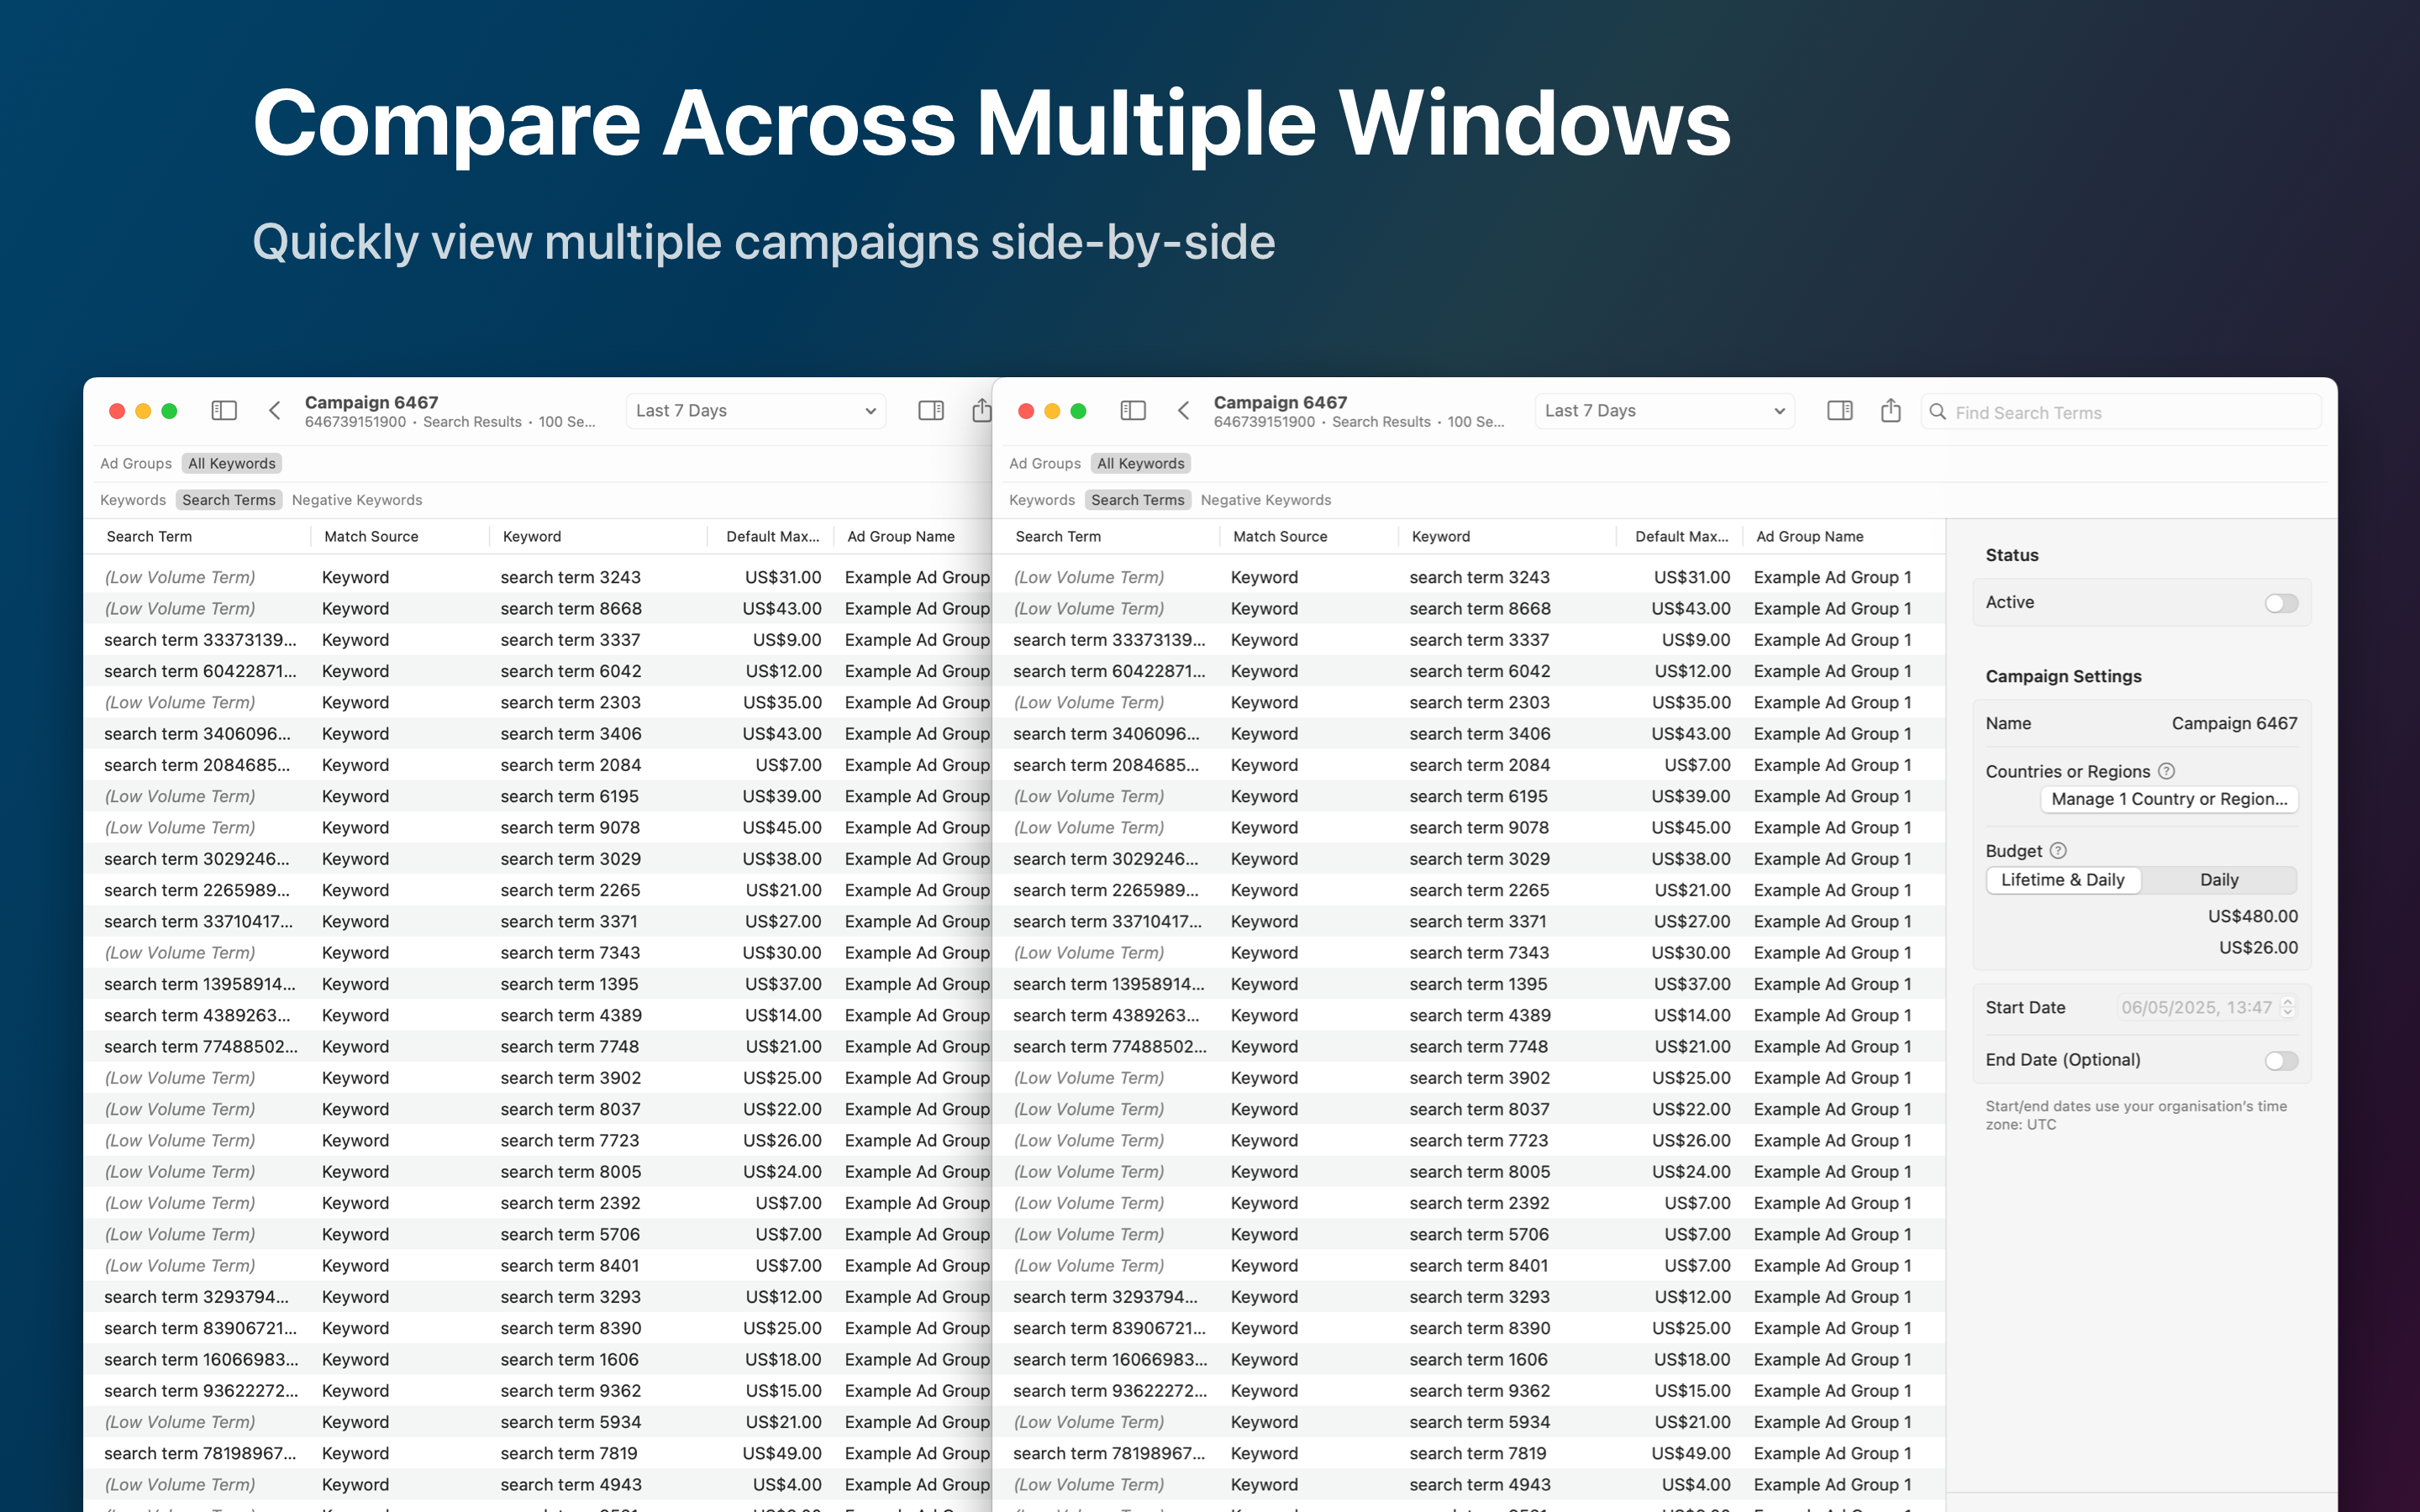
Task: Open Budget help question mark icon
Action: 2058,851
